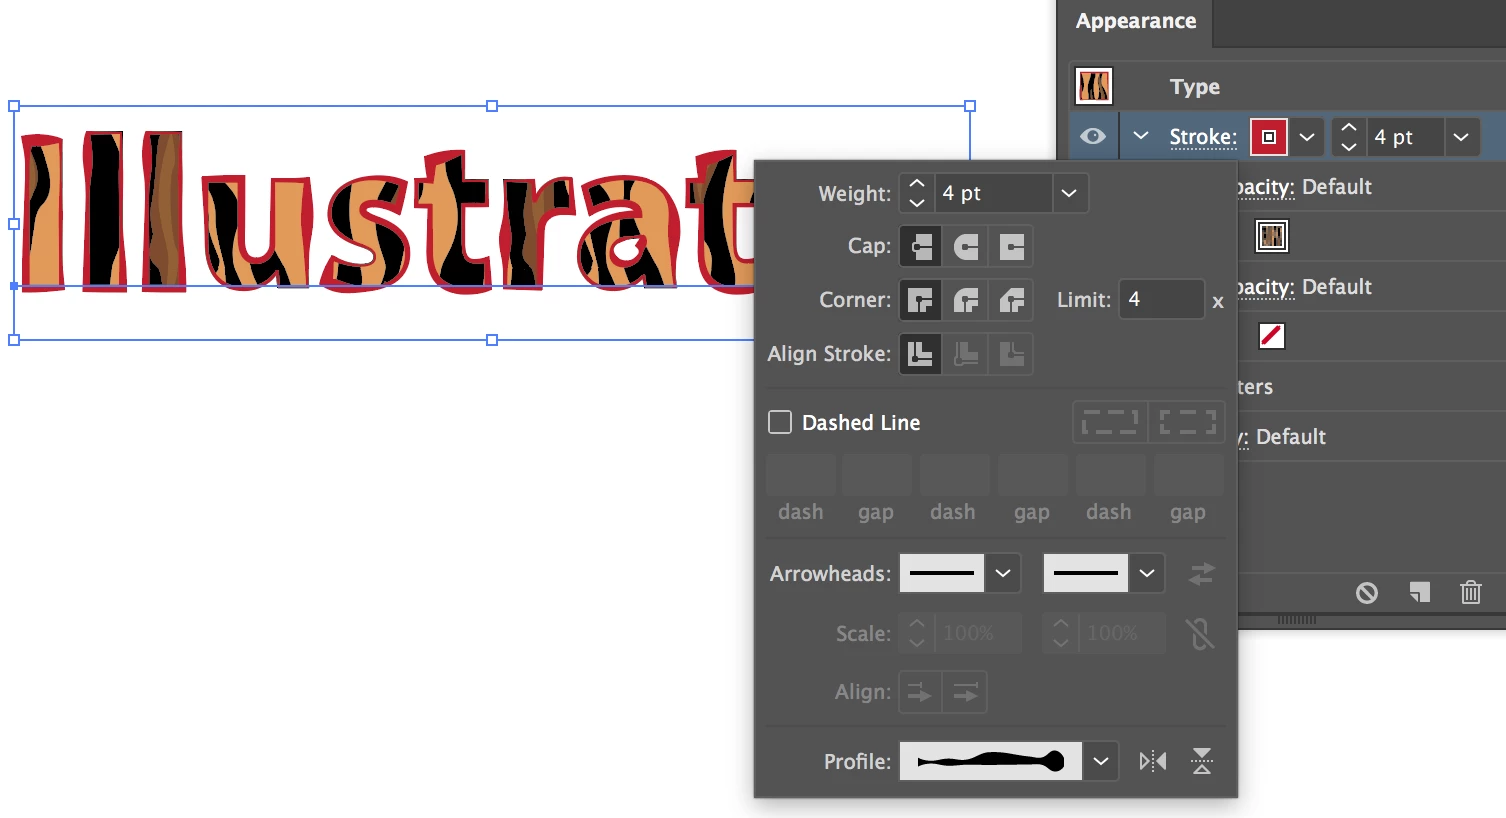The width and height of the screenshot is (1506, 818).
Task: Select the Round Cap option
Action: tap(966, 246)
